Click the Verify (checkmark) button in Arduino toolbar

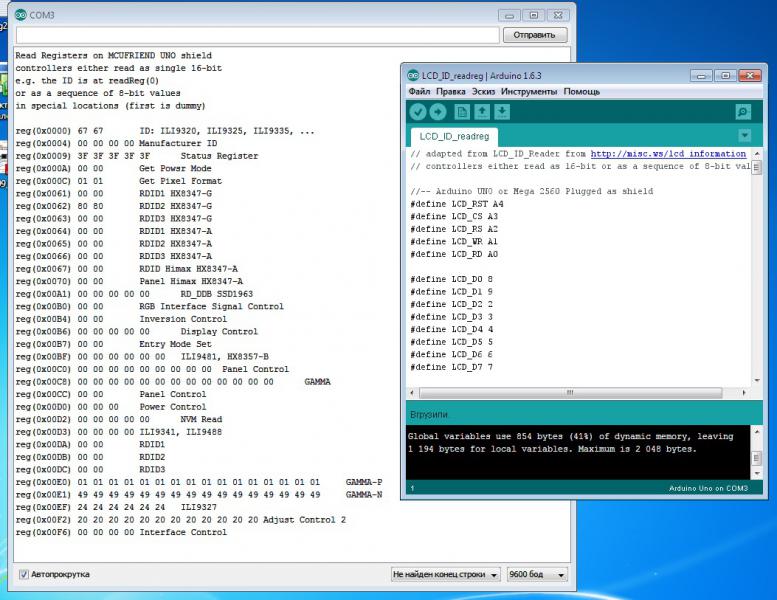click(x=418, y=112)
